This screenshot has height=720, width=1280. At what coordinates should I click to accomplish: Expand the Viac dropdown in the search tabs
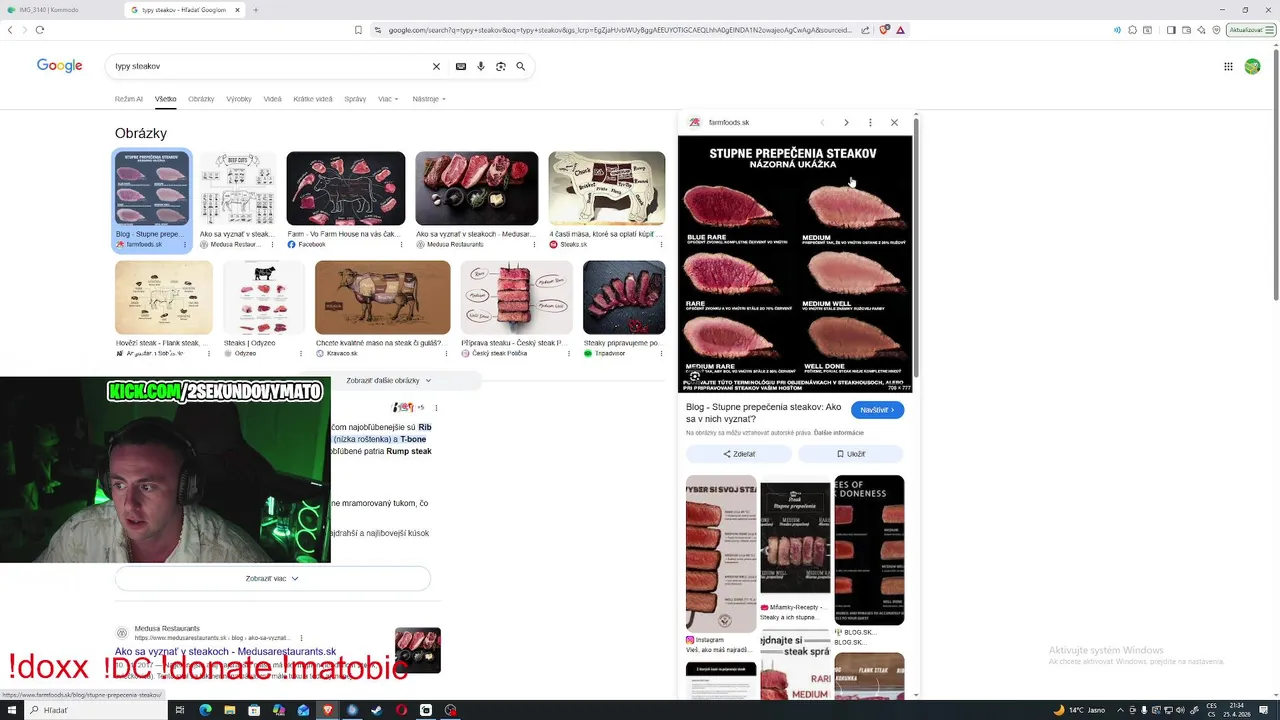pyautogui.click(x=388, y=99)
